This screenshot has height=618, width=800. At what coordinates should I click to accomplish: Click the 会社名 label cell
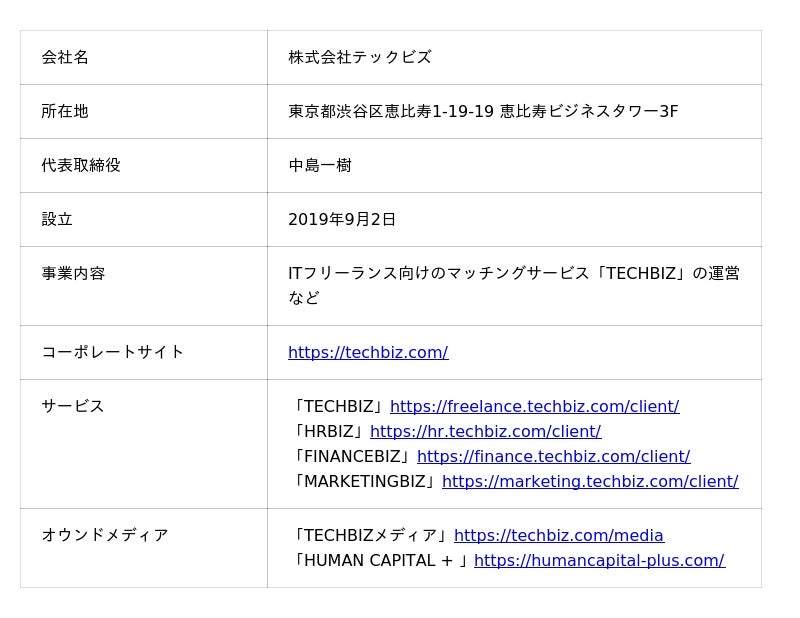tap(144, 58)
